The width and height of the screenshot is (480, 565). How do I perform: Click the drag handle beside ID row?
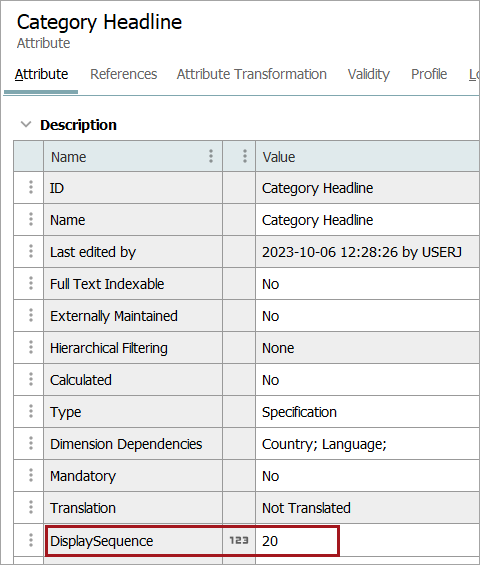31,187
